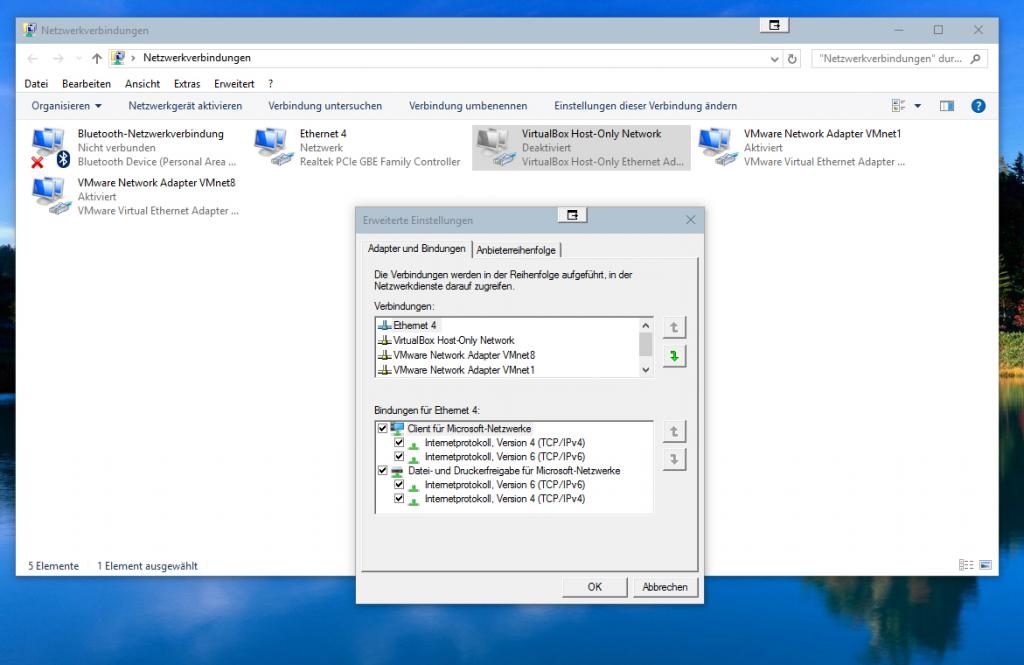Click Verbindung umbenennen

click(468, 106)
